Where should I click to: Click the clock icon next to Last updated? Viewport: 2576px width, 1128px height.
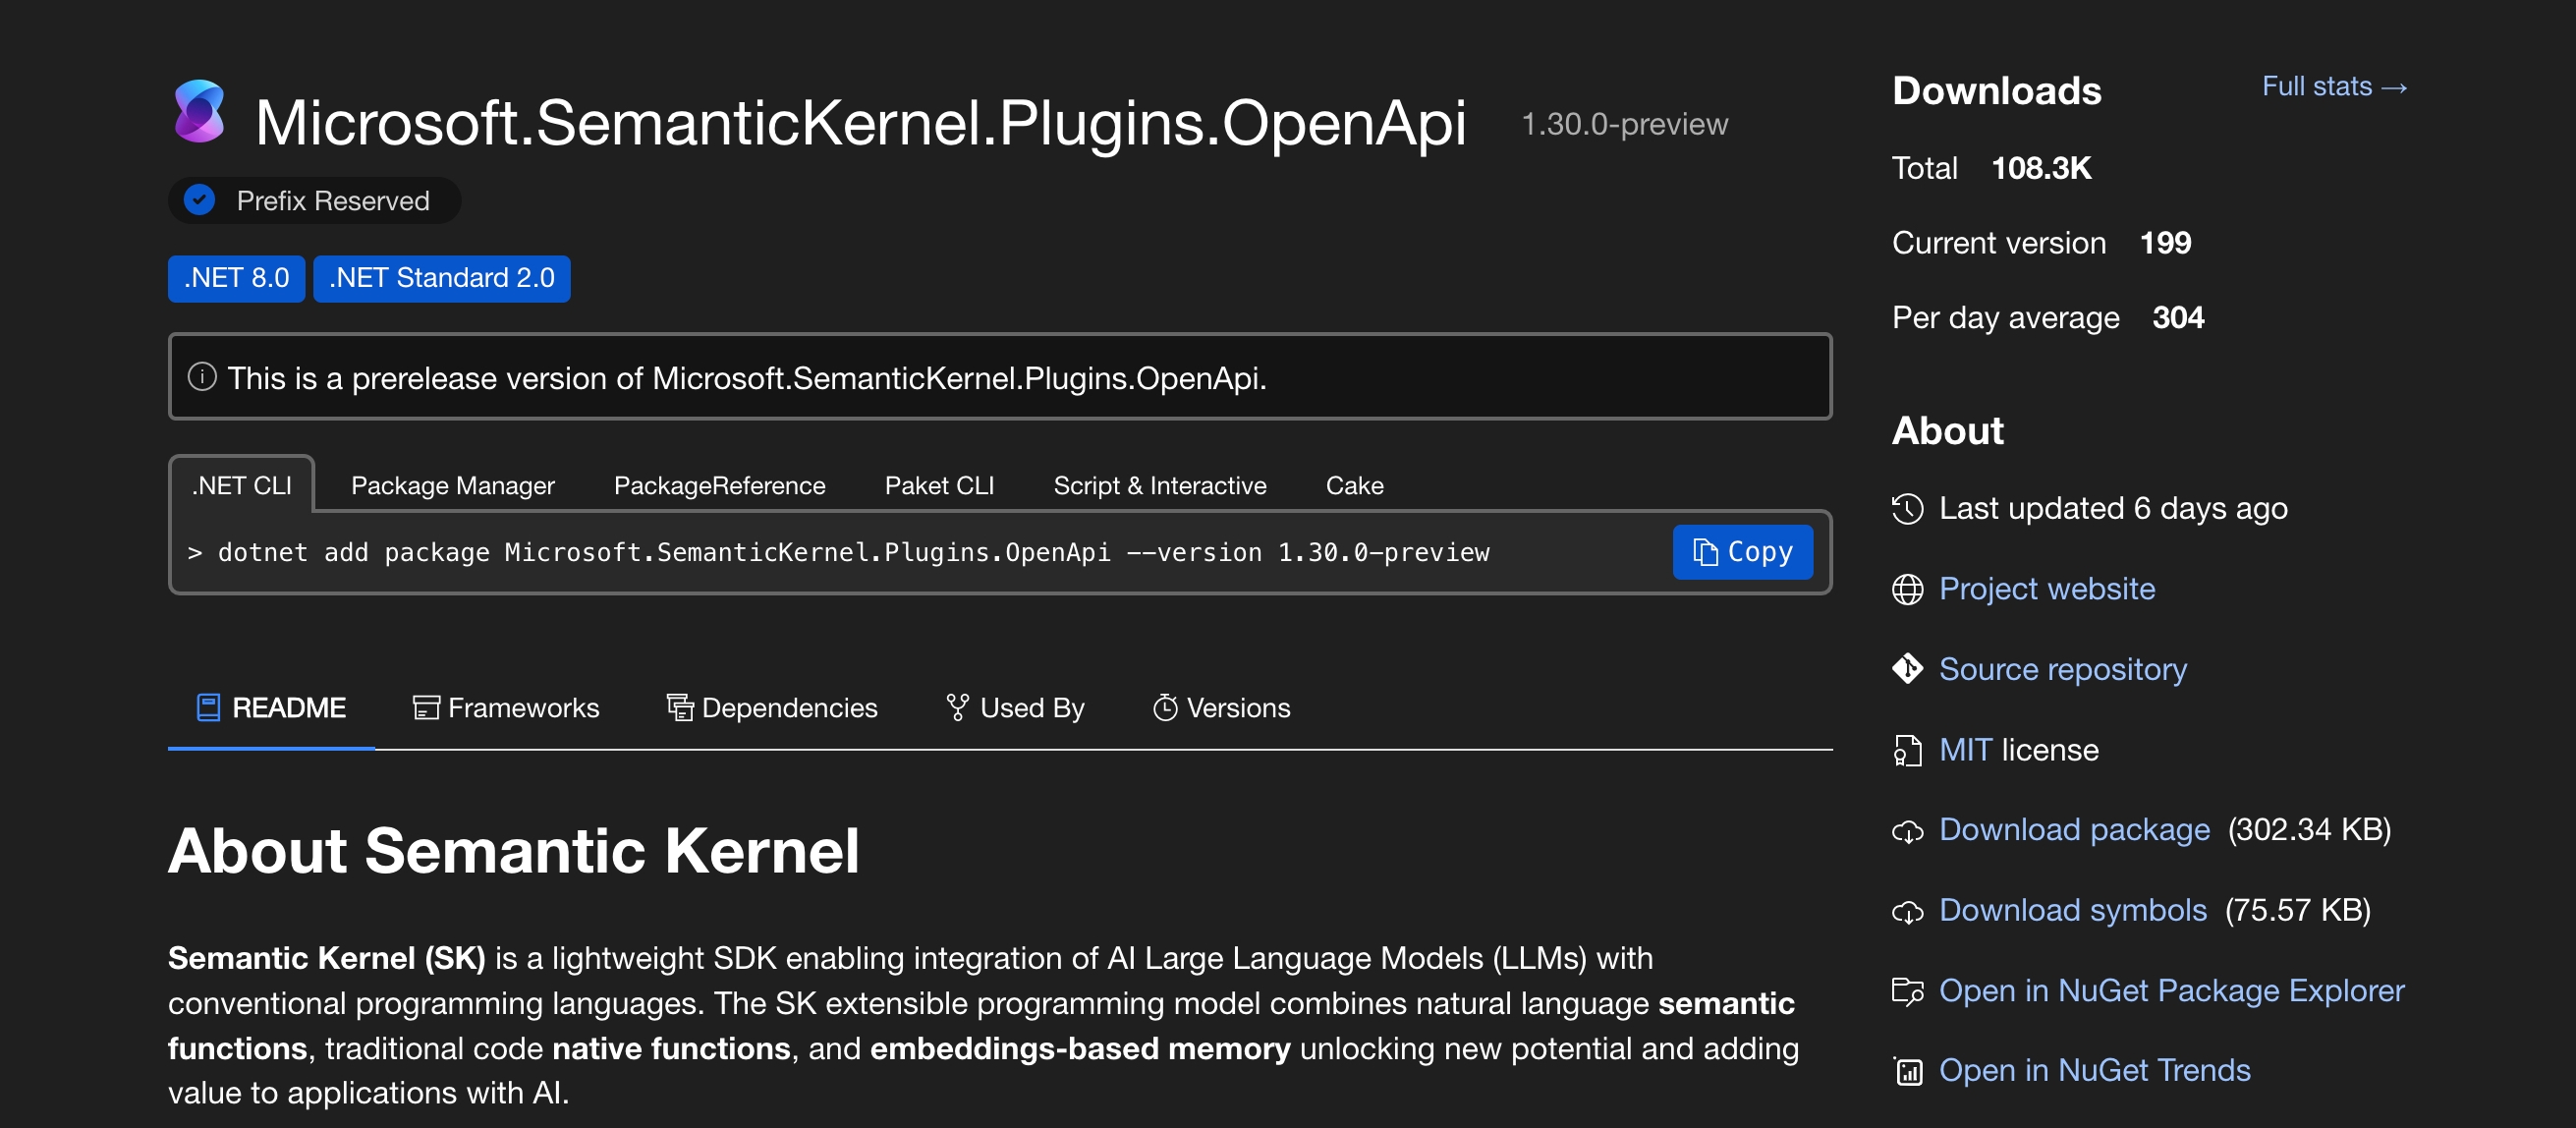pyautogui.click(x=1908, y=508)
